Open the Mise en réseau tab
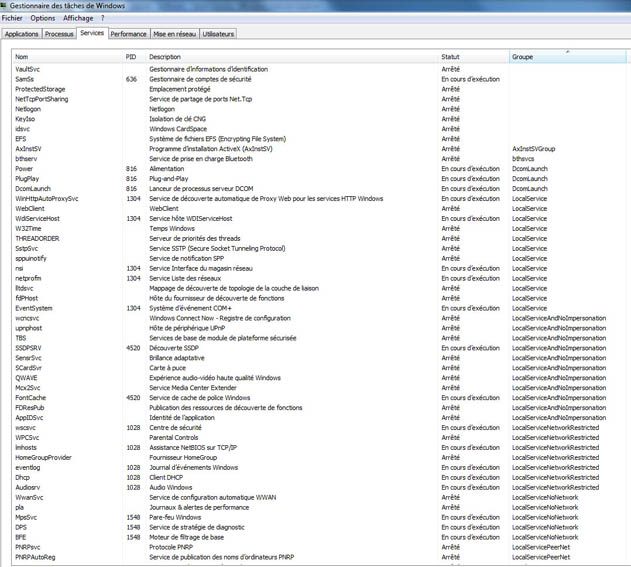631x567 pixels. (x=175, y=34)
